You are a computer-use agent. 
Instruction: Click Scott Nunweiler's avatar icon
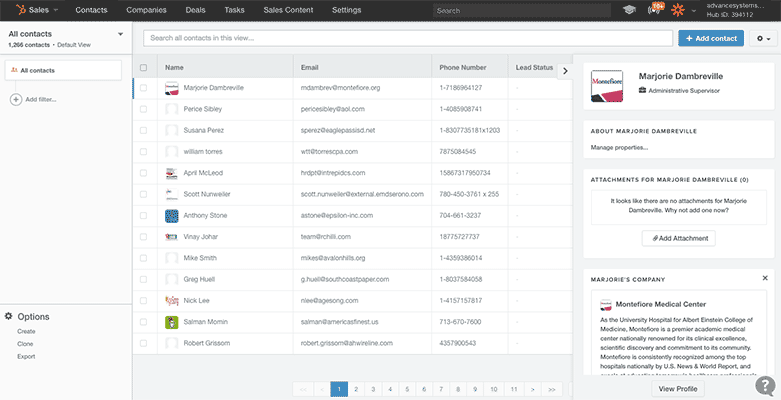point(171,194)
